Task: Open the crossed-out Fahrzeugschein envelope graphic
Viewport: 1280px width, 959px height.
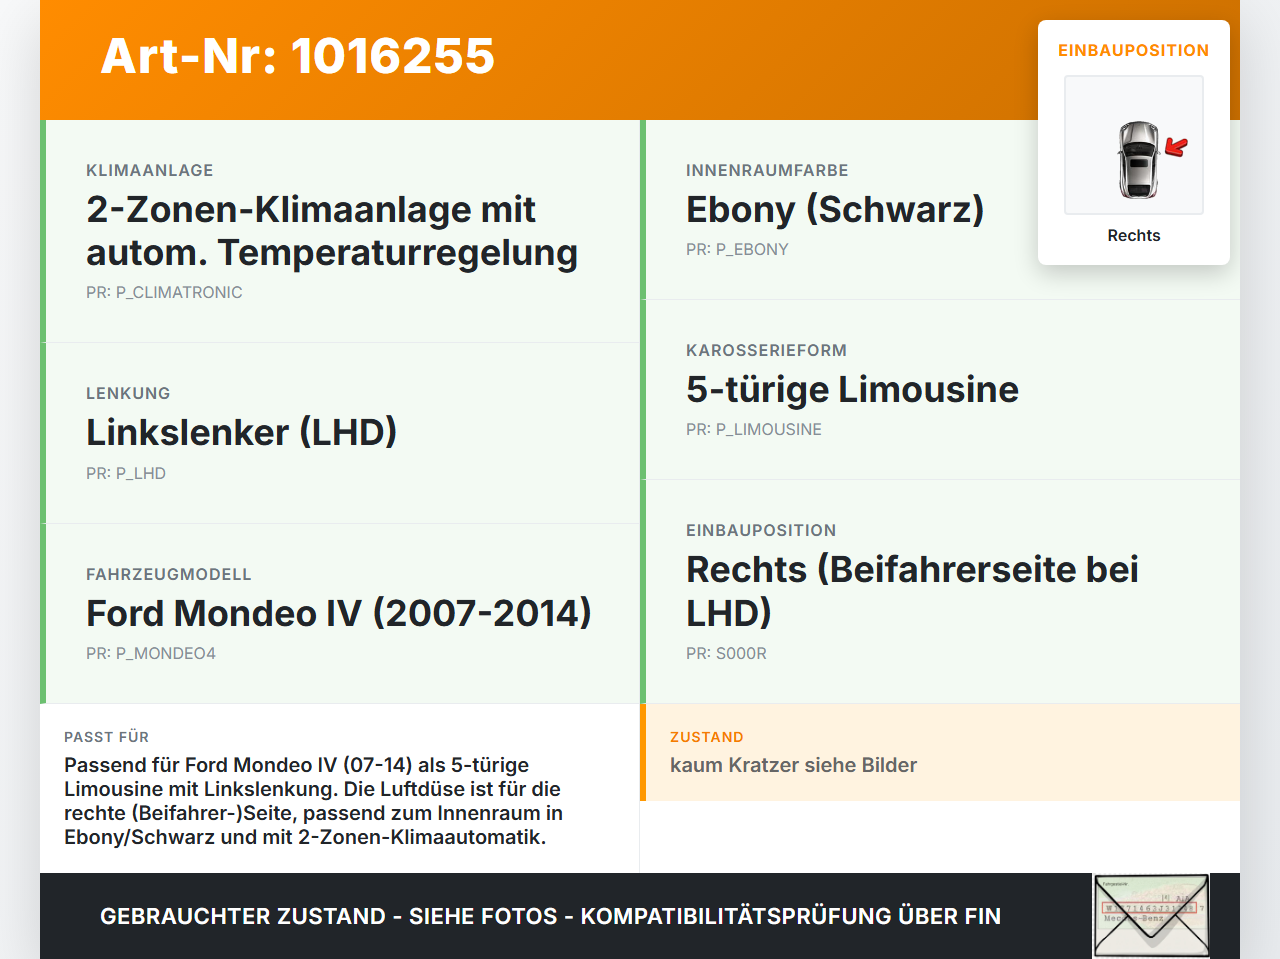Action: click(1150, 915)
